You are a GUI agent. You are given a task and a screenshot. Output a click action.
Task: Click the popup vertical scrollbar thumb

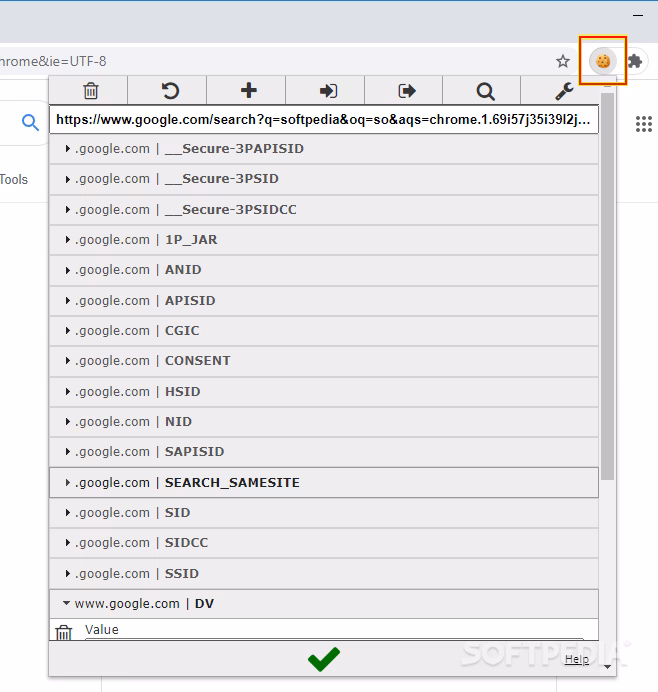[x=607, y=286]
